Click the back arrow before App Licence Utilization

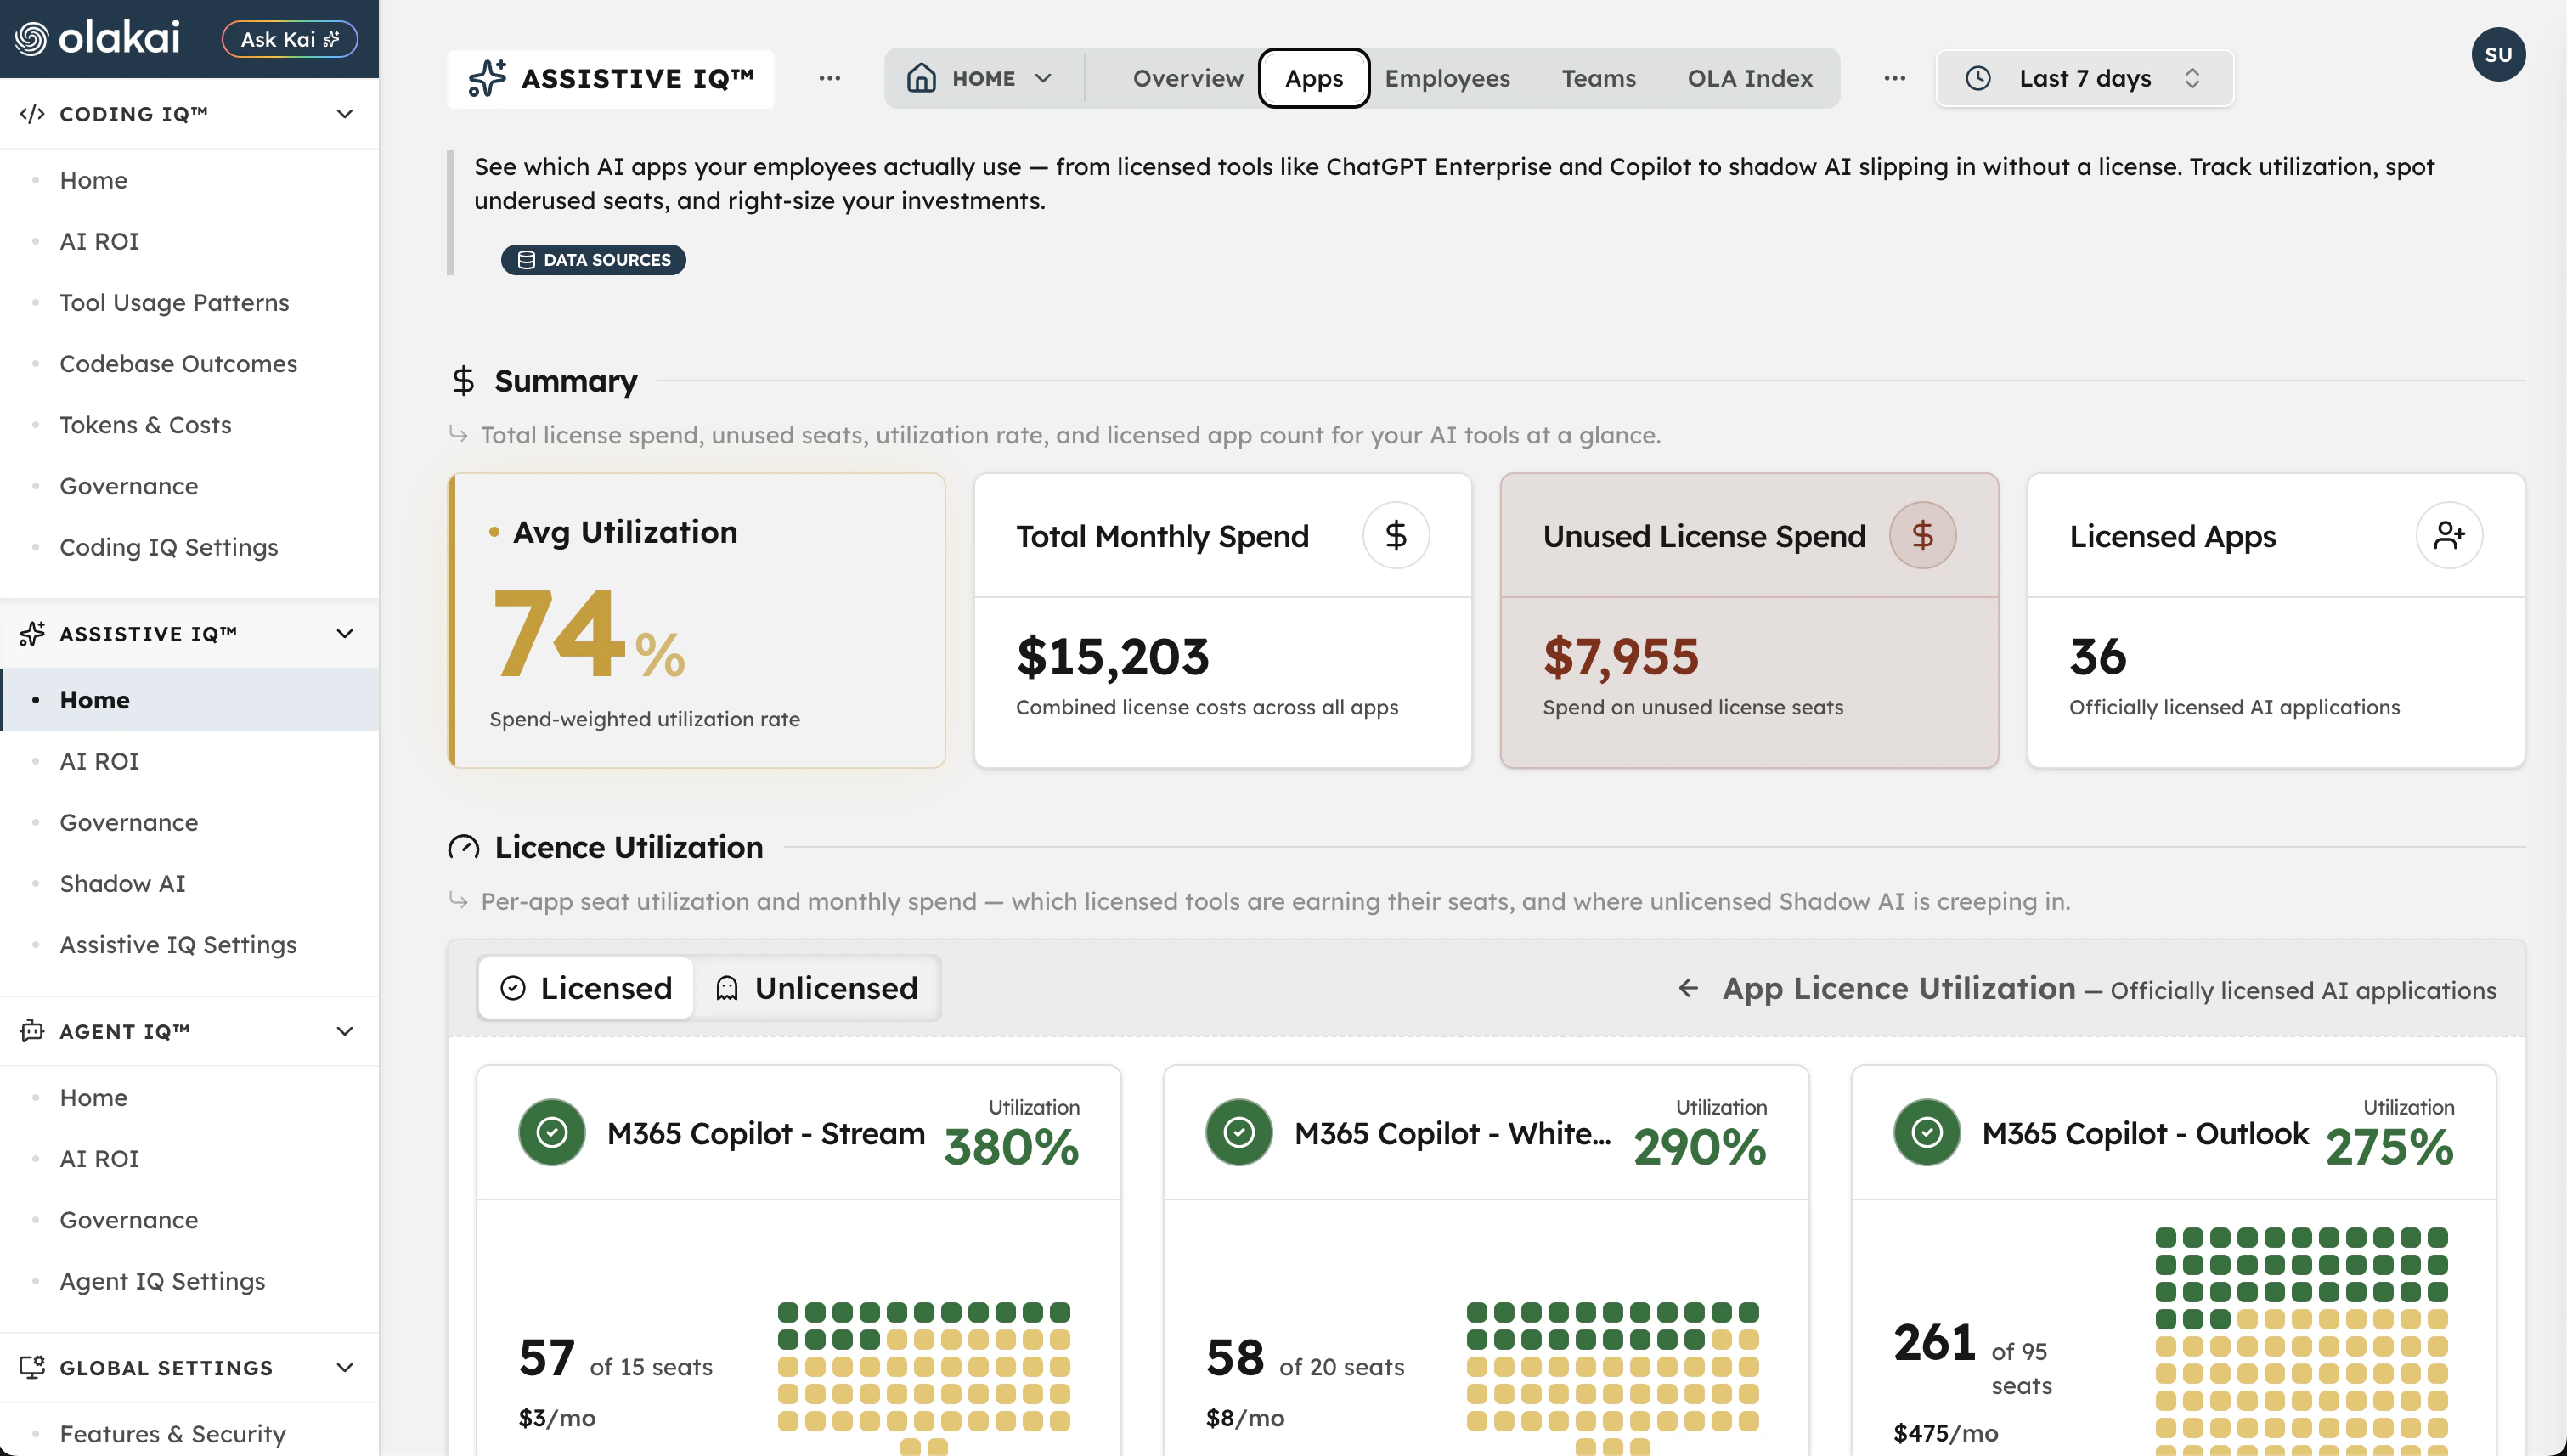(x=1688, y=988)
